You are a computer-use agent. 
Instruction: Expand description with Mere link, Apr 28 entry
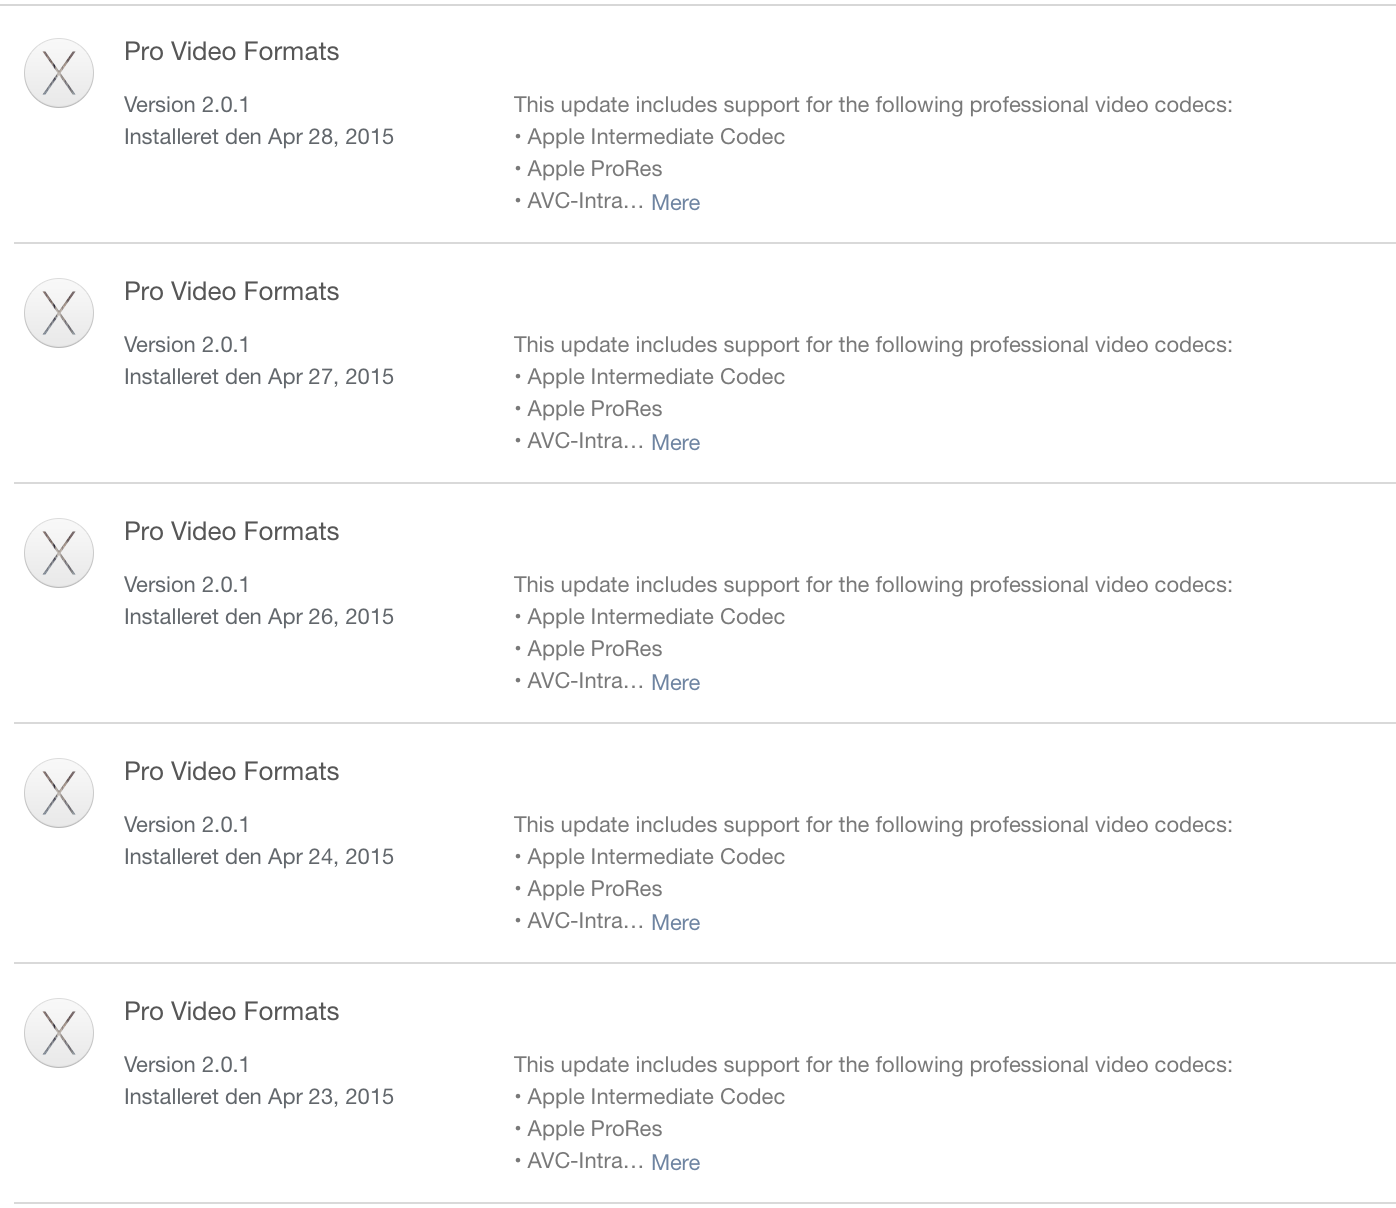675,202
